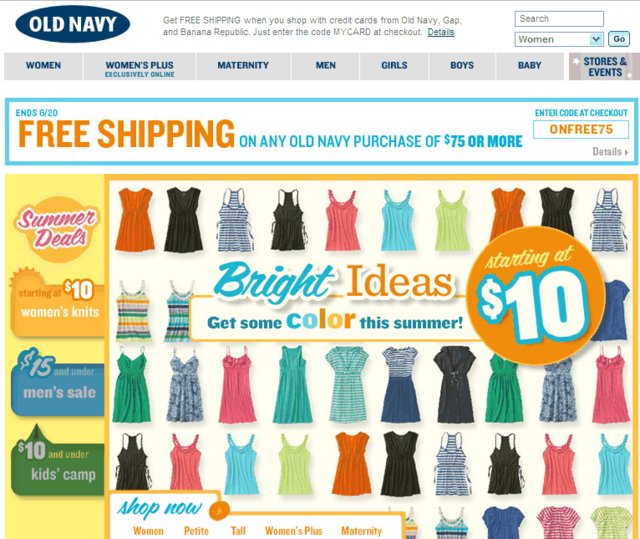The width and height of the screenshot is (640, 539).
Task: Click the starting at $10 orange circle
Action: tap(536, 295)
